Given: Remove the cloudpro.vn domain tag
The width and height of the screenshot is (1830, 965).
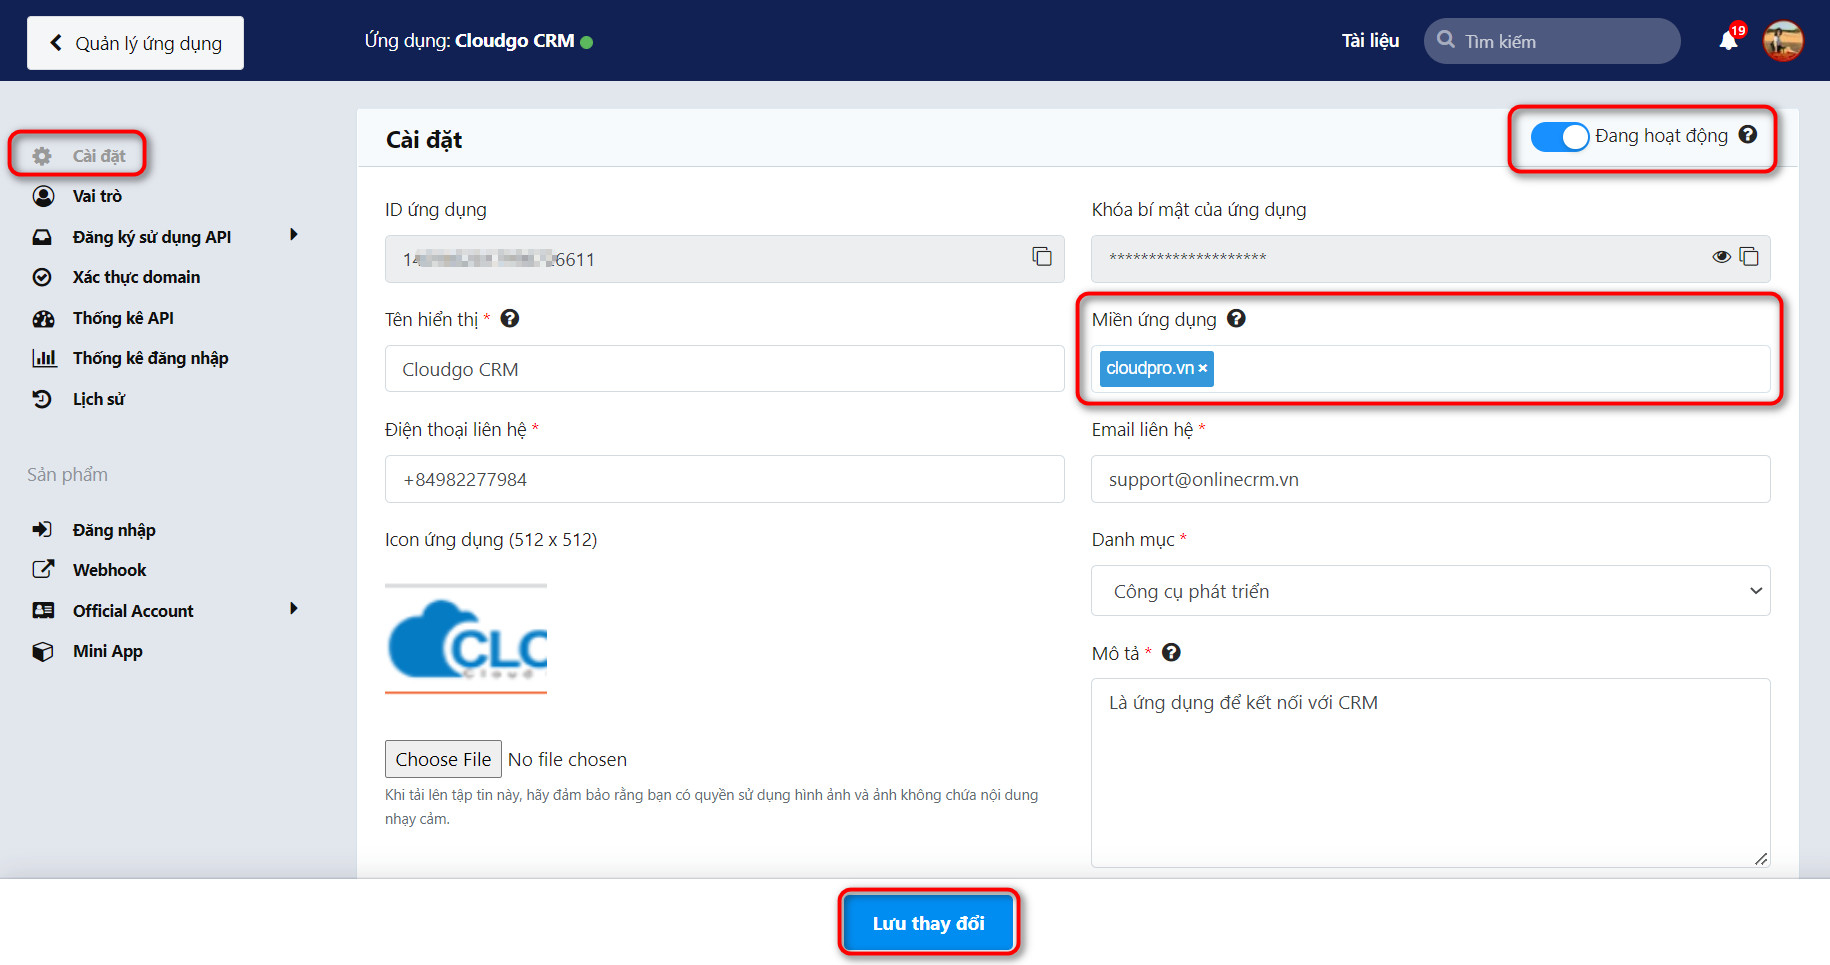Looking at the screenshot, I should pyautogui.click(x=1203, y=369).
